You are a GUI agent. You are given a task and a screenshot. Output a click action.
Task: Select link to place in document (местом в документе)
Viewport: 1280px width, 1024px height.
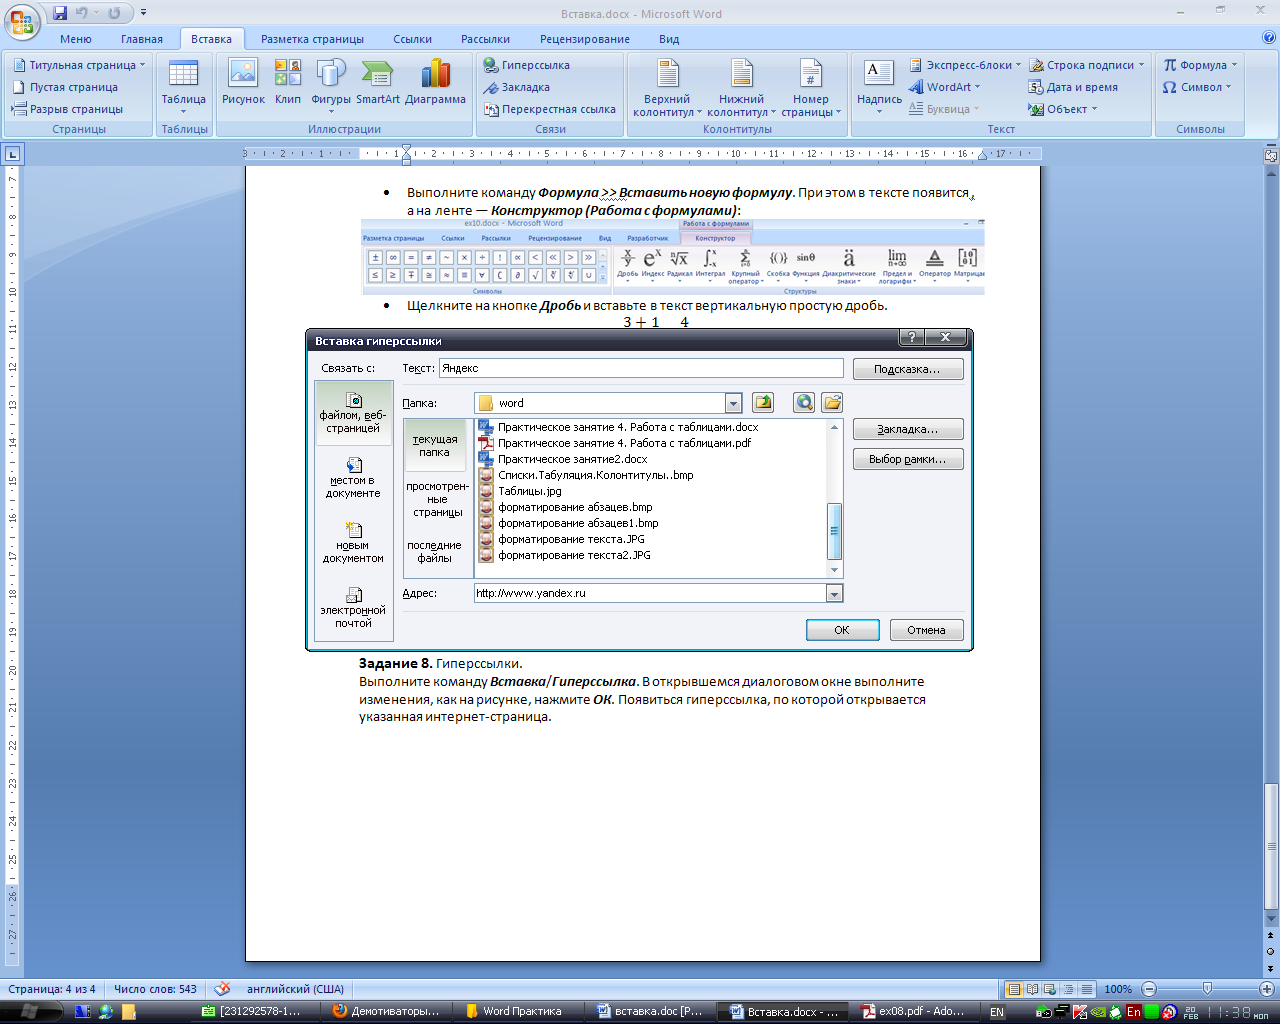coord(353,478)
